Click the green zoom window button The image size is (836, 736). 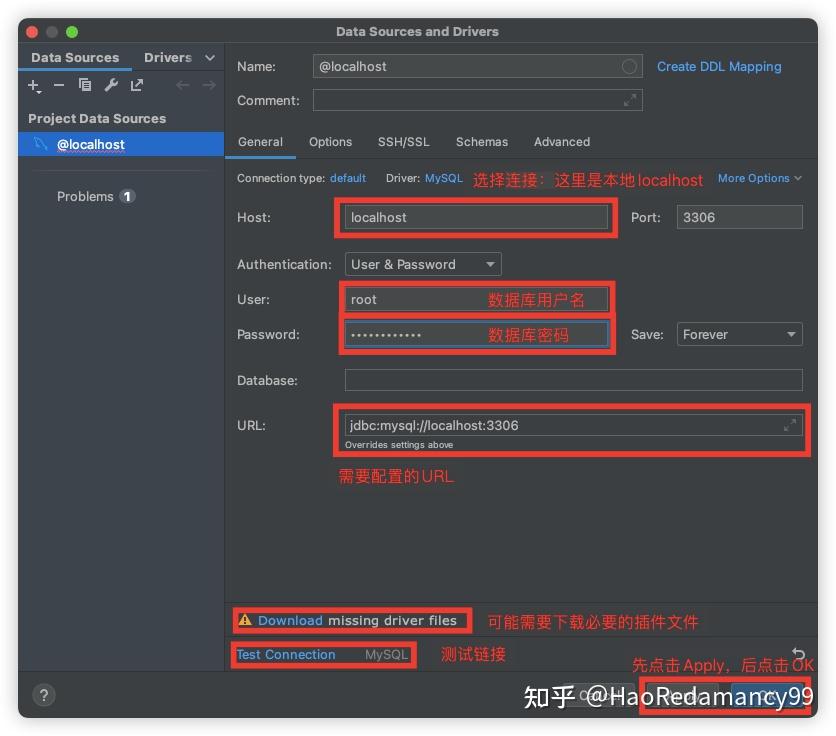tap(72, 32)
